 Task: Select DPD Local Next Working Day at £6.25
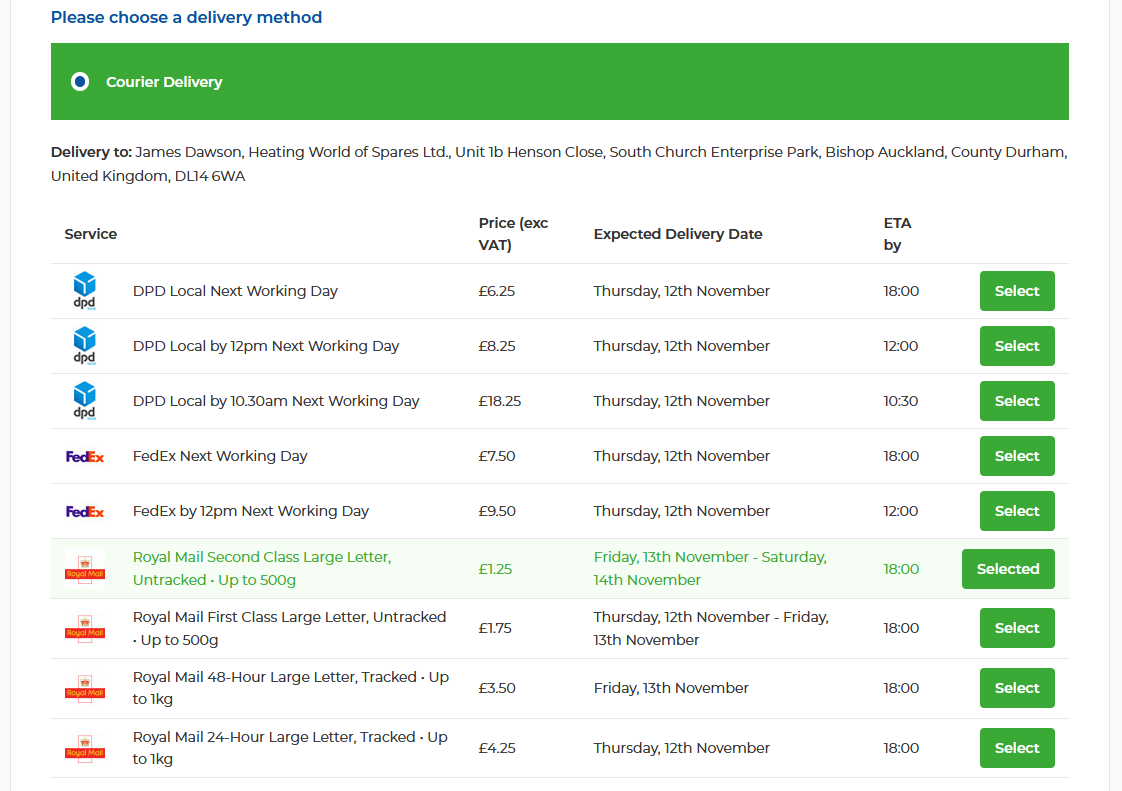[x=1017, y=291]
